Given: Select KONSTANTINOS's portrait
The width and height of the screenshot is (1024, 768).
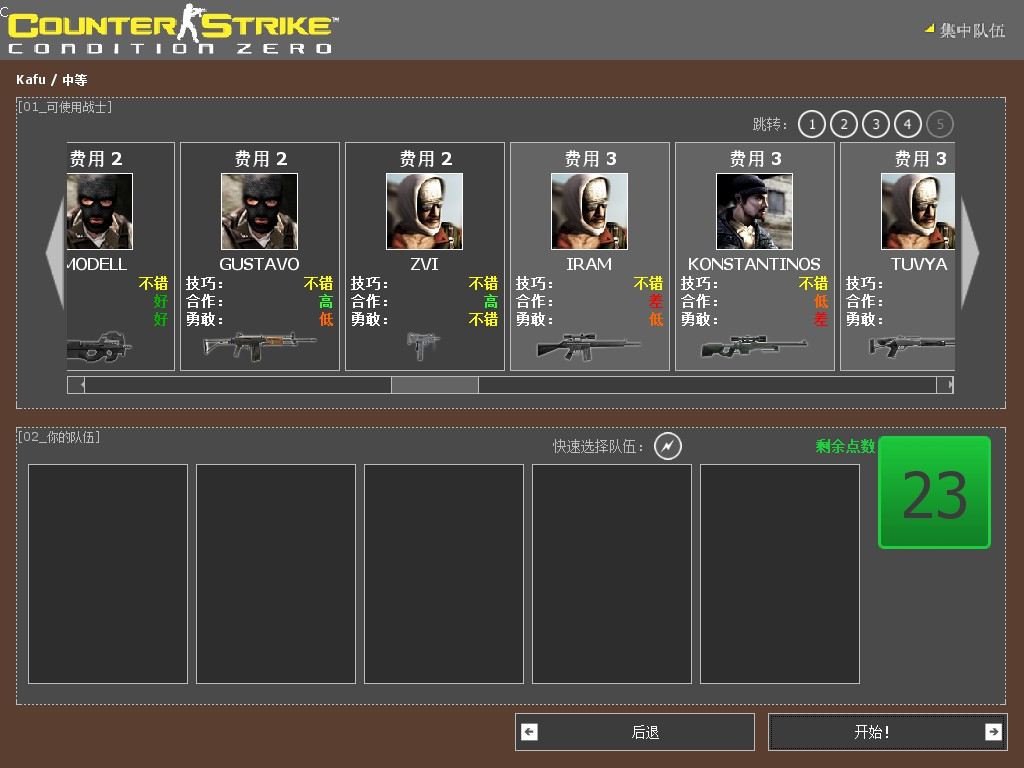Looking at the screenshot, I should tap(754, 212).
